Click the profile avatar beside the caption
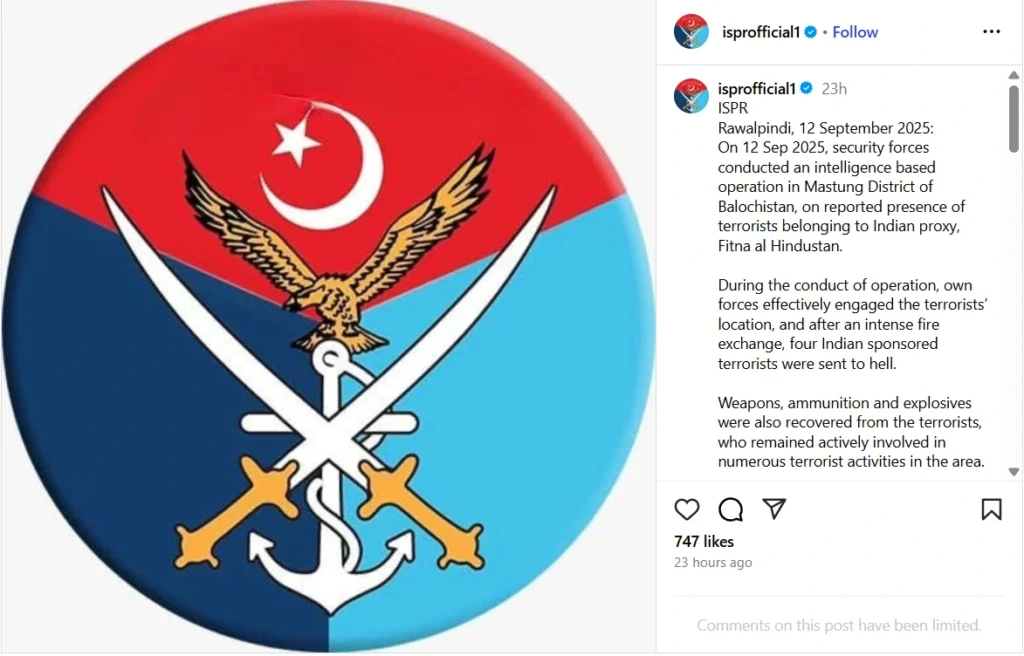This screenshot has height=656, width=1024. click(692, 96)
